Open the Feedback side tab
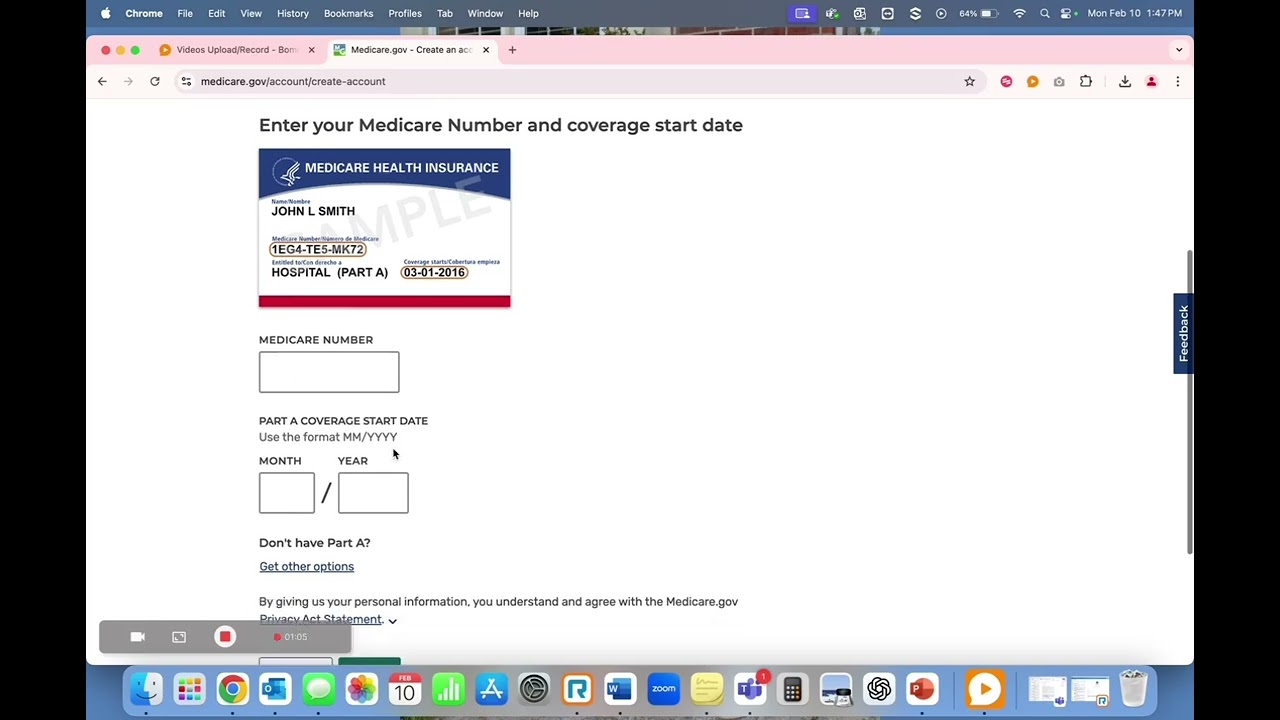The width and height of the screenshot is (1280, 720). pyautogui.click(x=1183, y=333)
